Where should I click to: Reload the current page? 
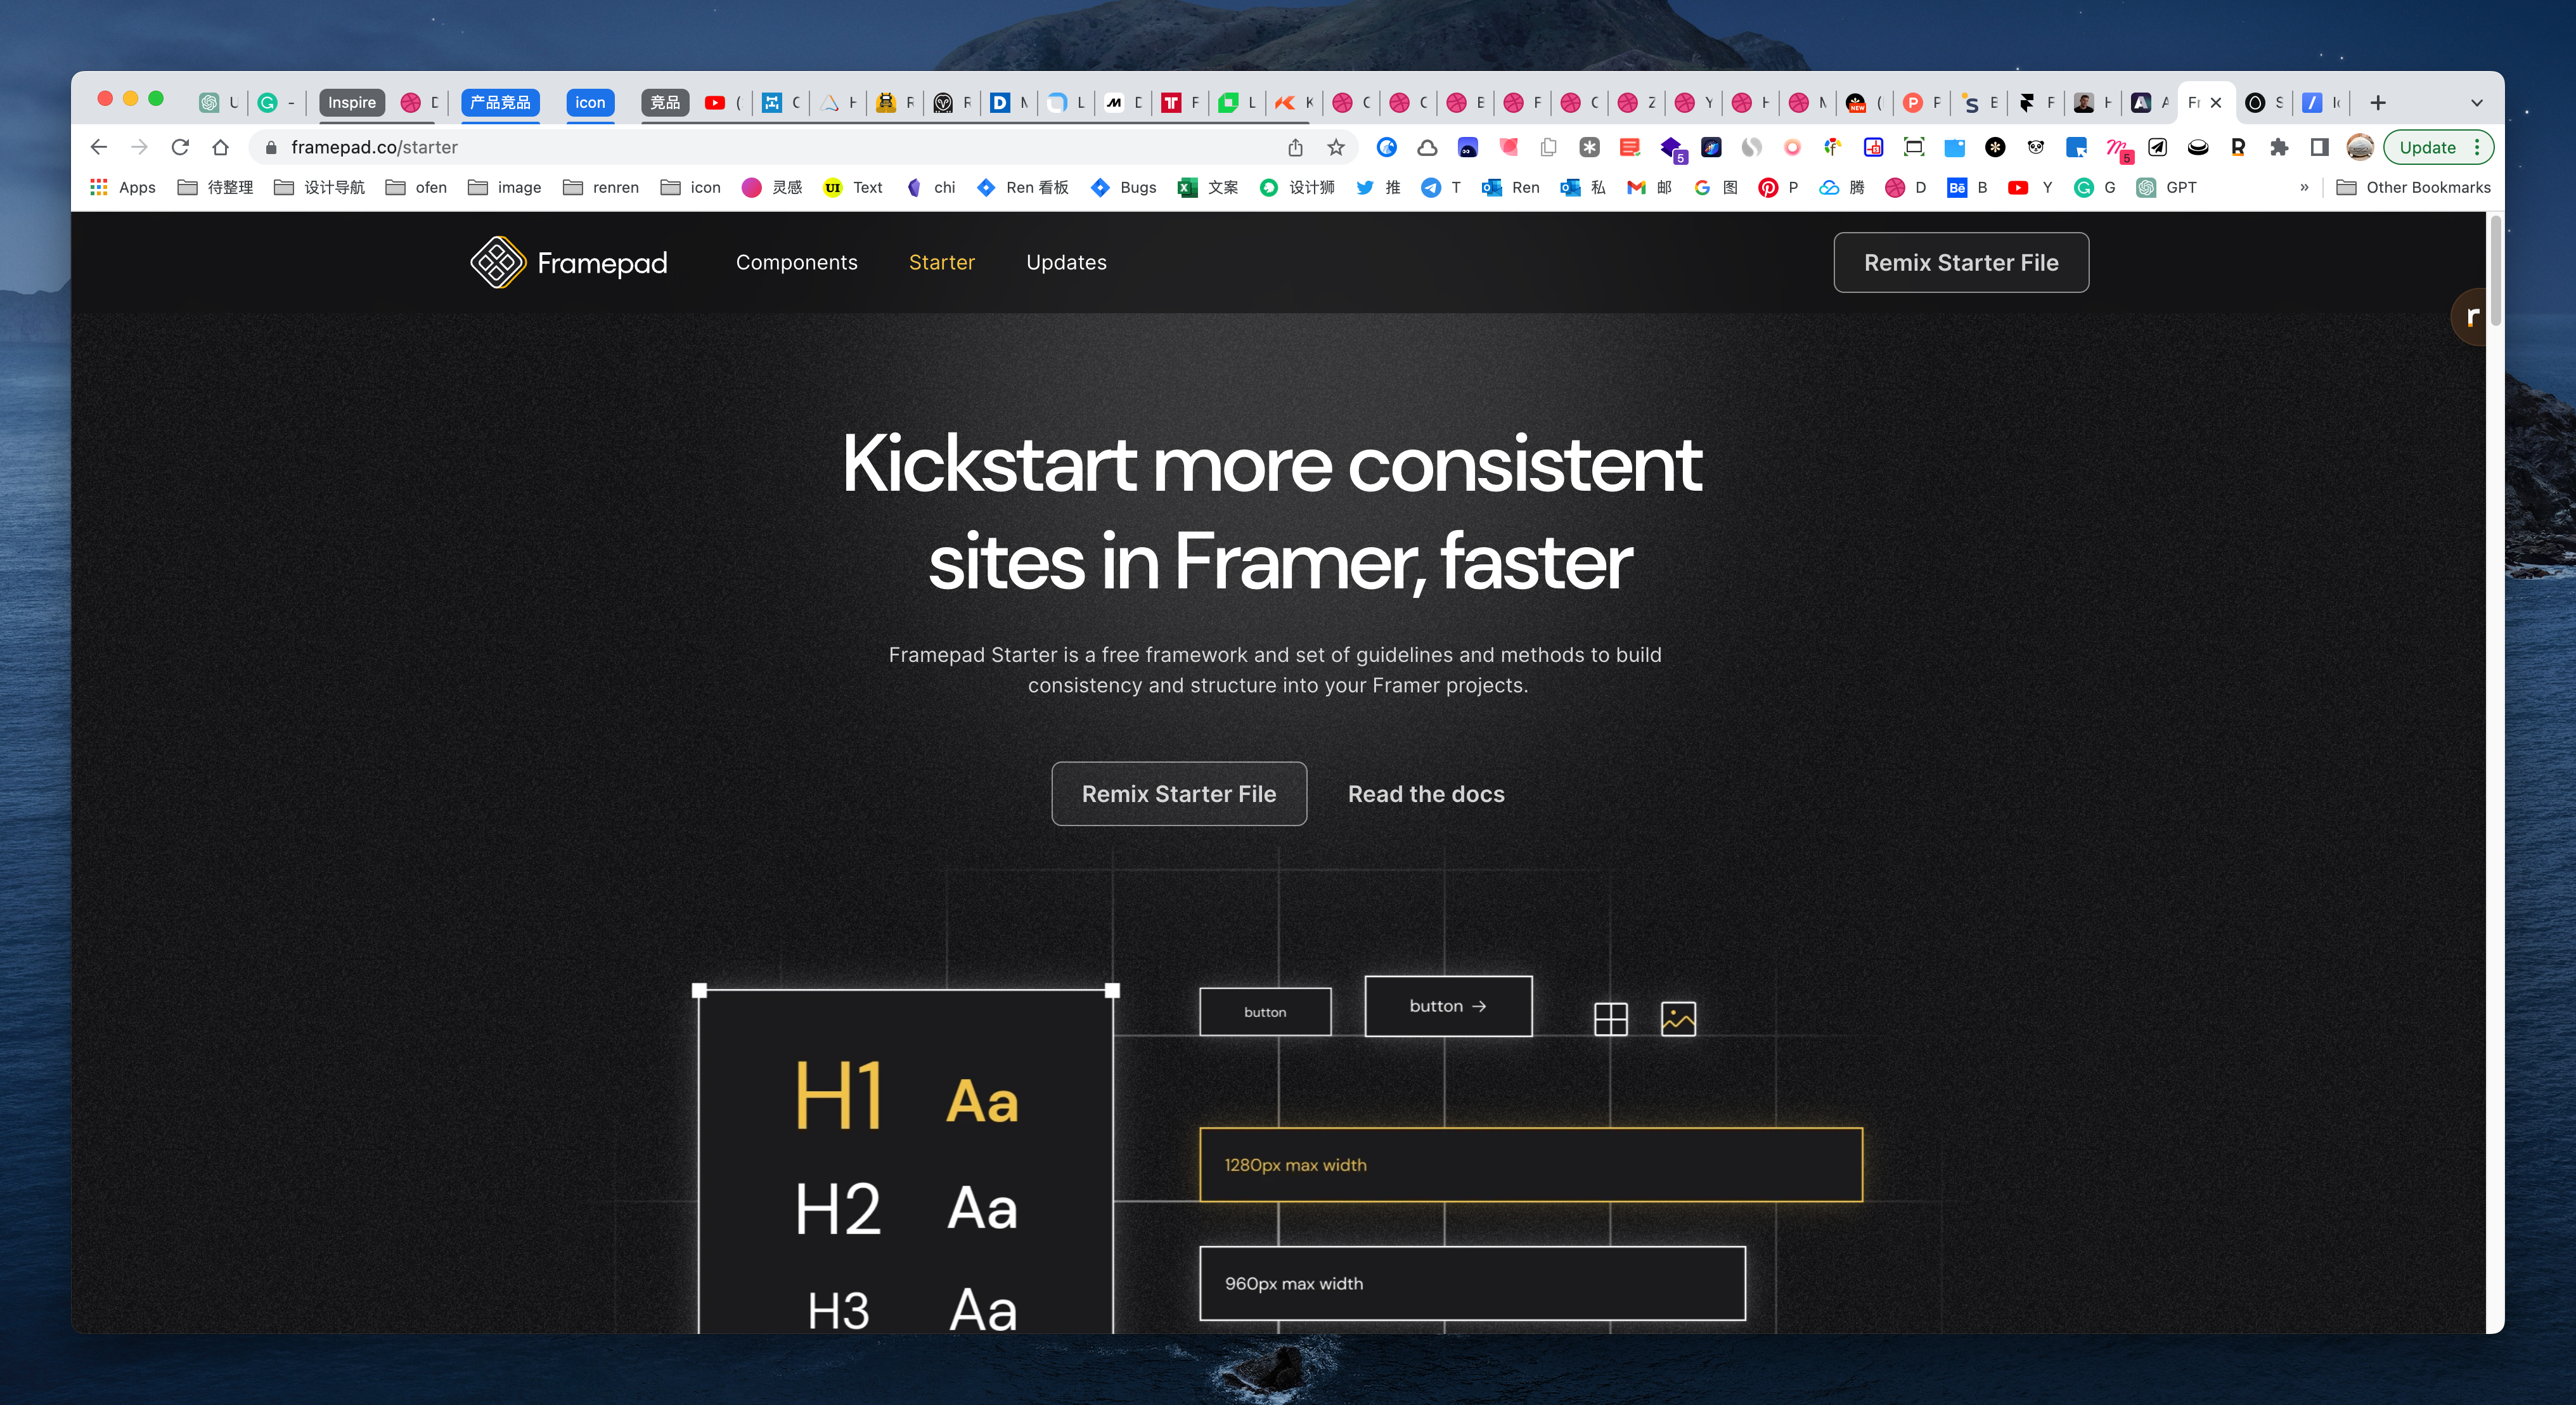[x=180, y=147]
